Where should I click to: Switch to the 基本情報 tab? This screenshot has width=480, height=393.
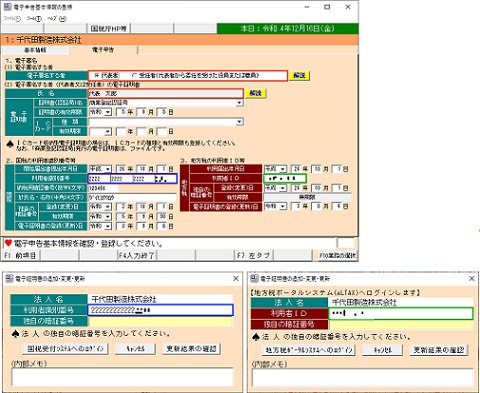[x=35, y=50]
